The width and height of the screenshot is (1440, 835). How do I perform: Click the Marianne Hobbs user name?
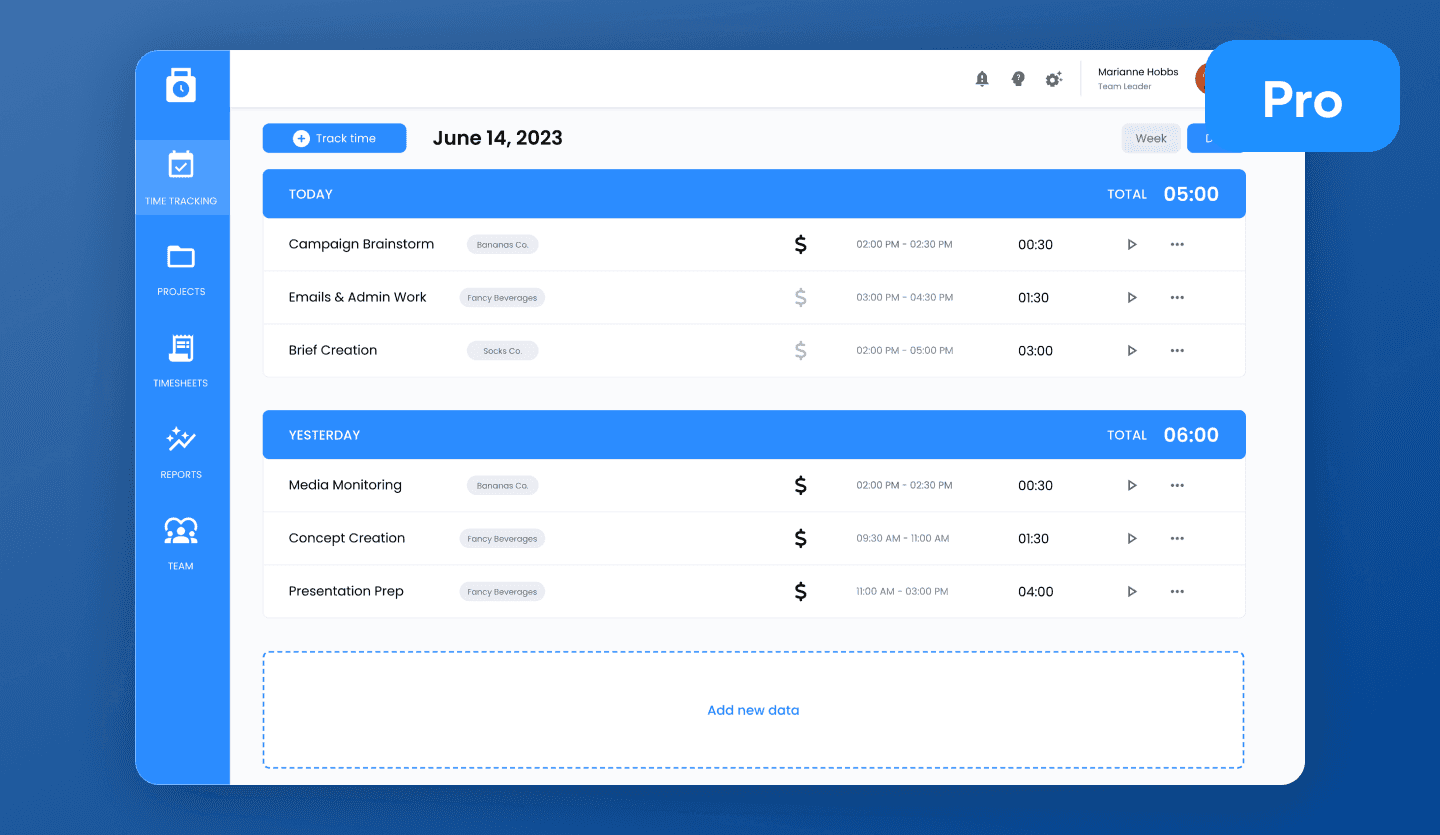point(1138,72)
